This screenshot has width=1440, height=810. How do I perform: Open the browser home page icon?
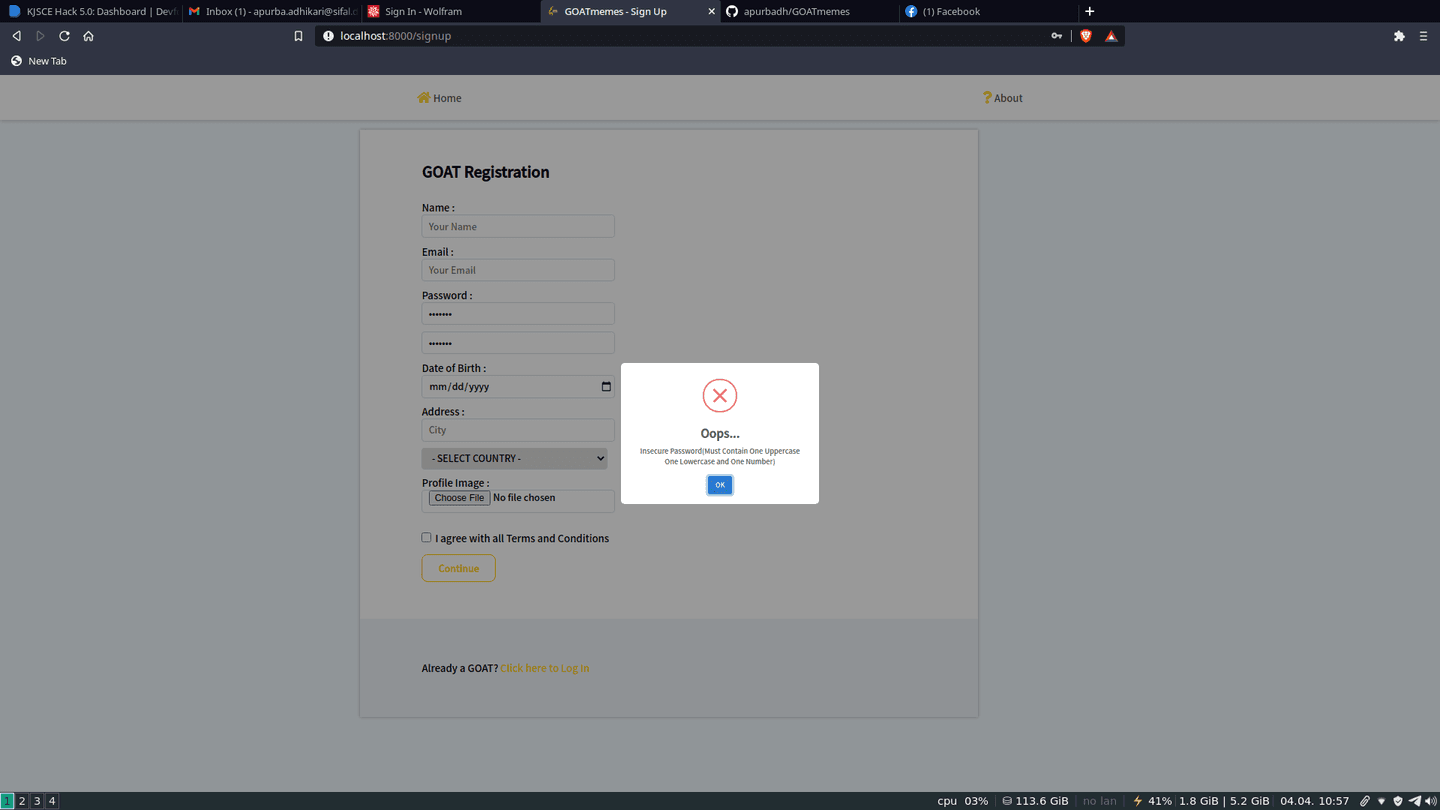pos(88,36)
